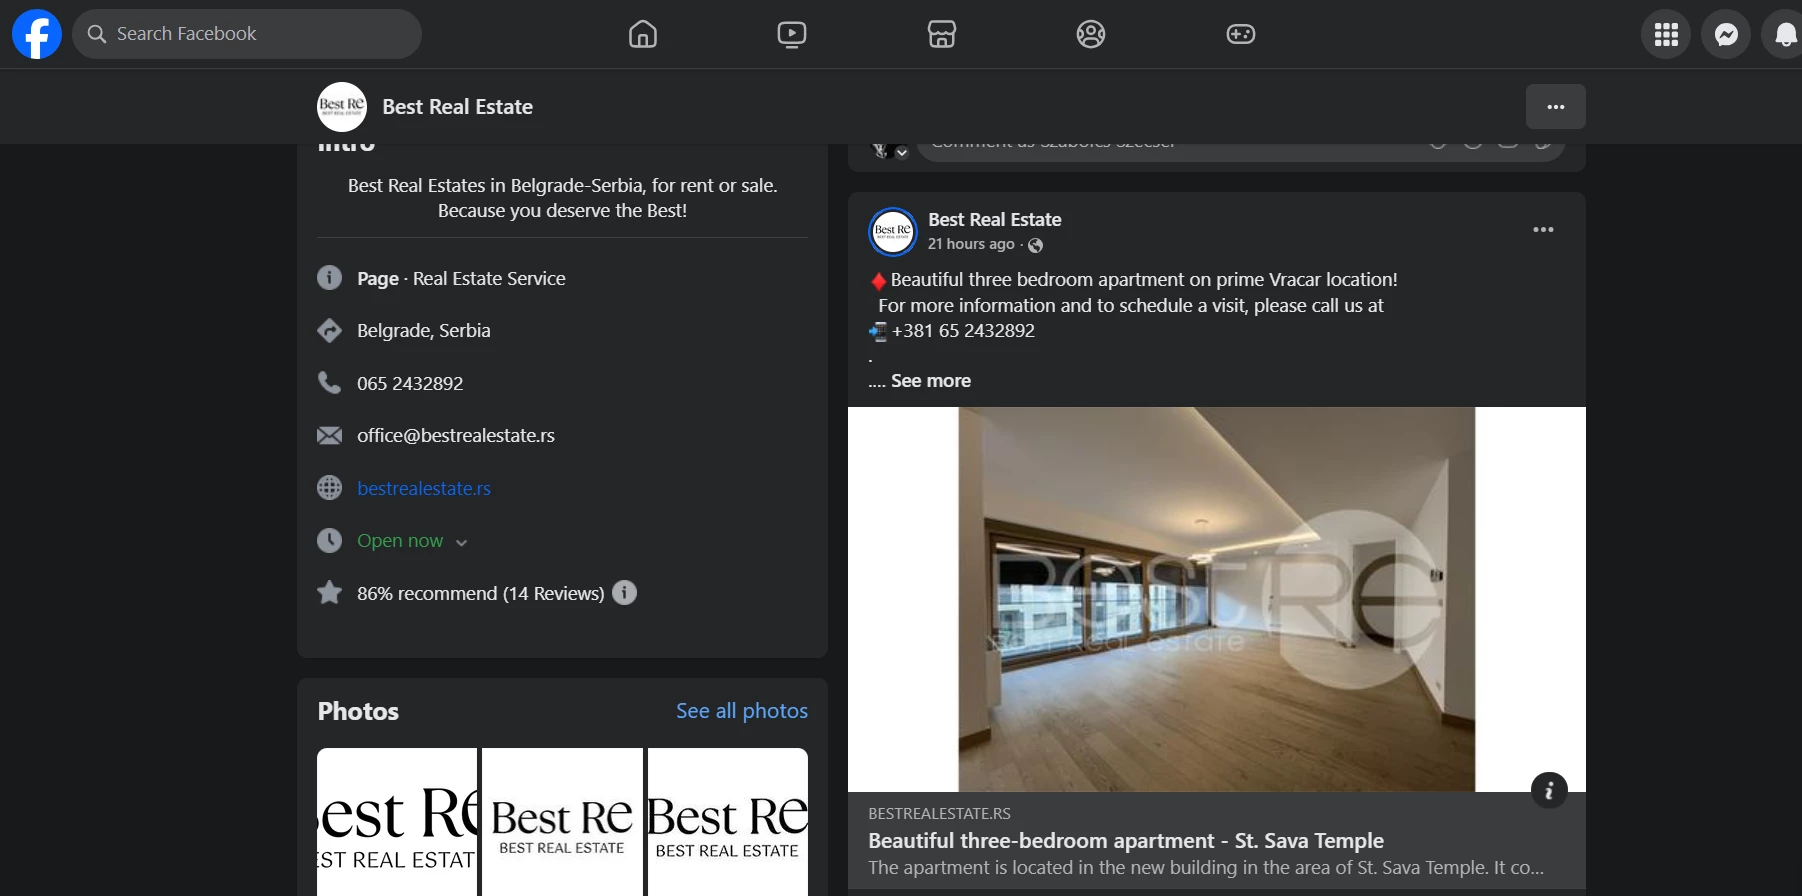Click the website globe icon in Intro
Image resolution: width=1802 pixels, height=896 pixels.
(x=329, y=488)
